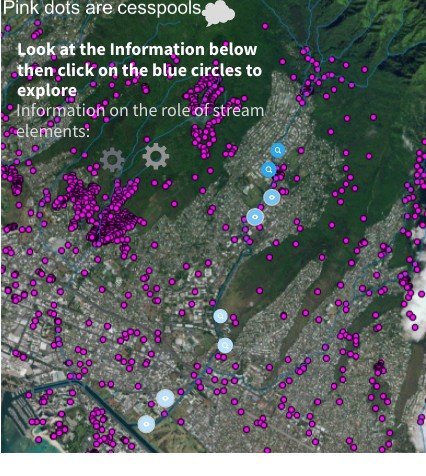Open the darker gray gear icon
426x476 pixels.
(x=112, y=160)
